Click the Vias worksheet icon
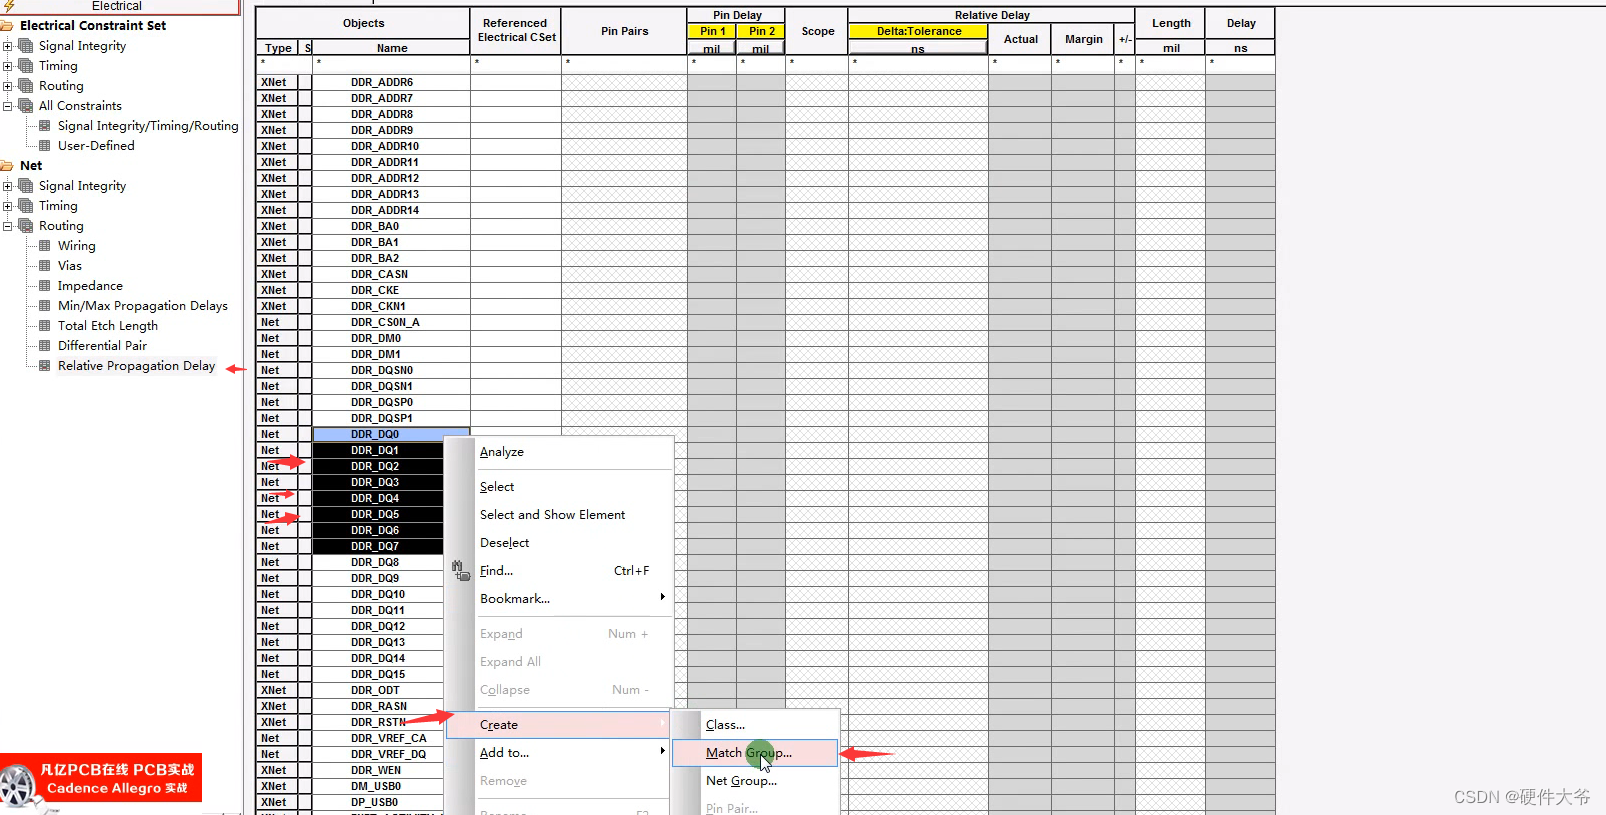1606x815 pixels. [44, 266]
